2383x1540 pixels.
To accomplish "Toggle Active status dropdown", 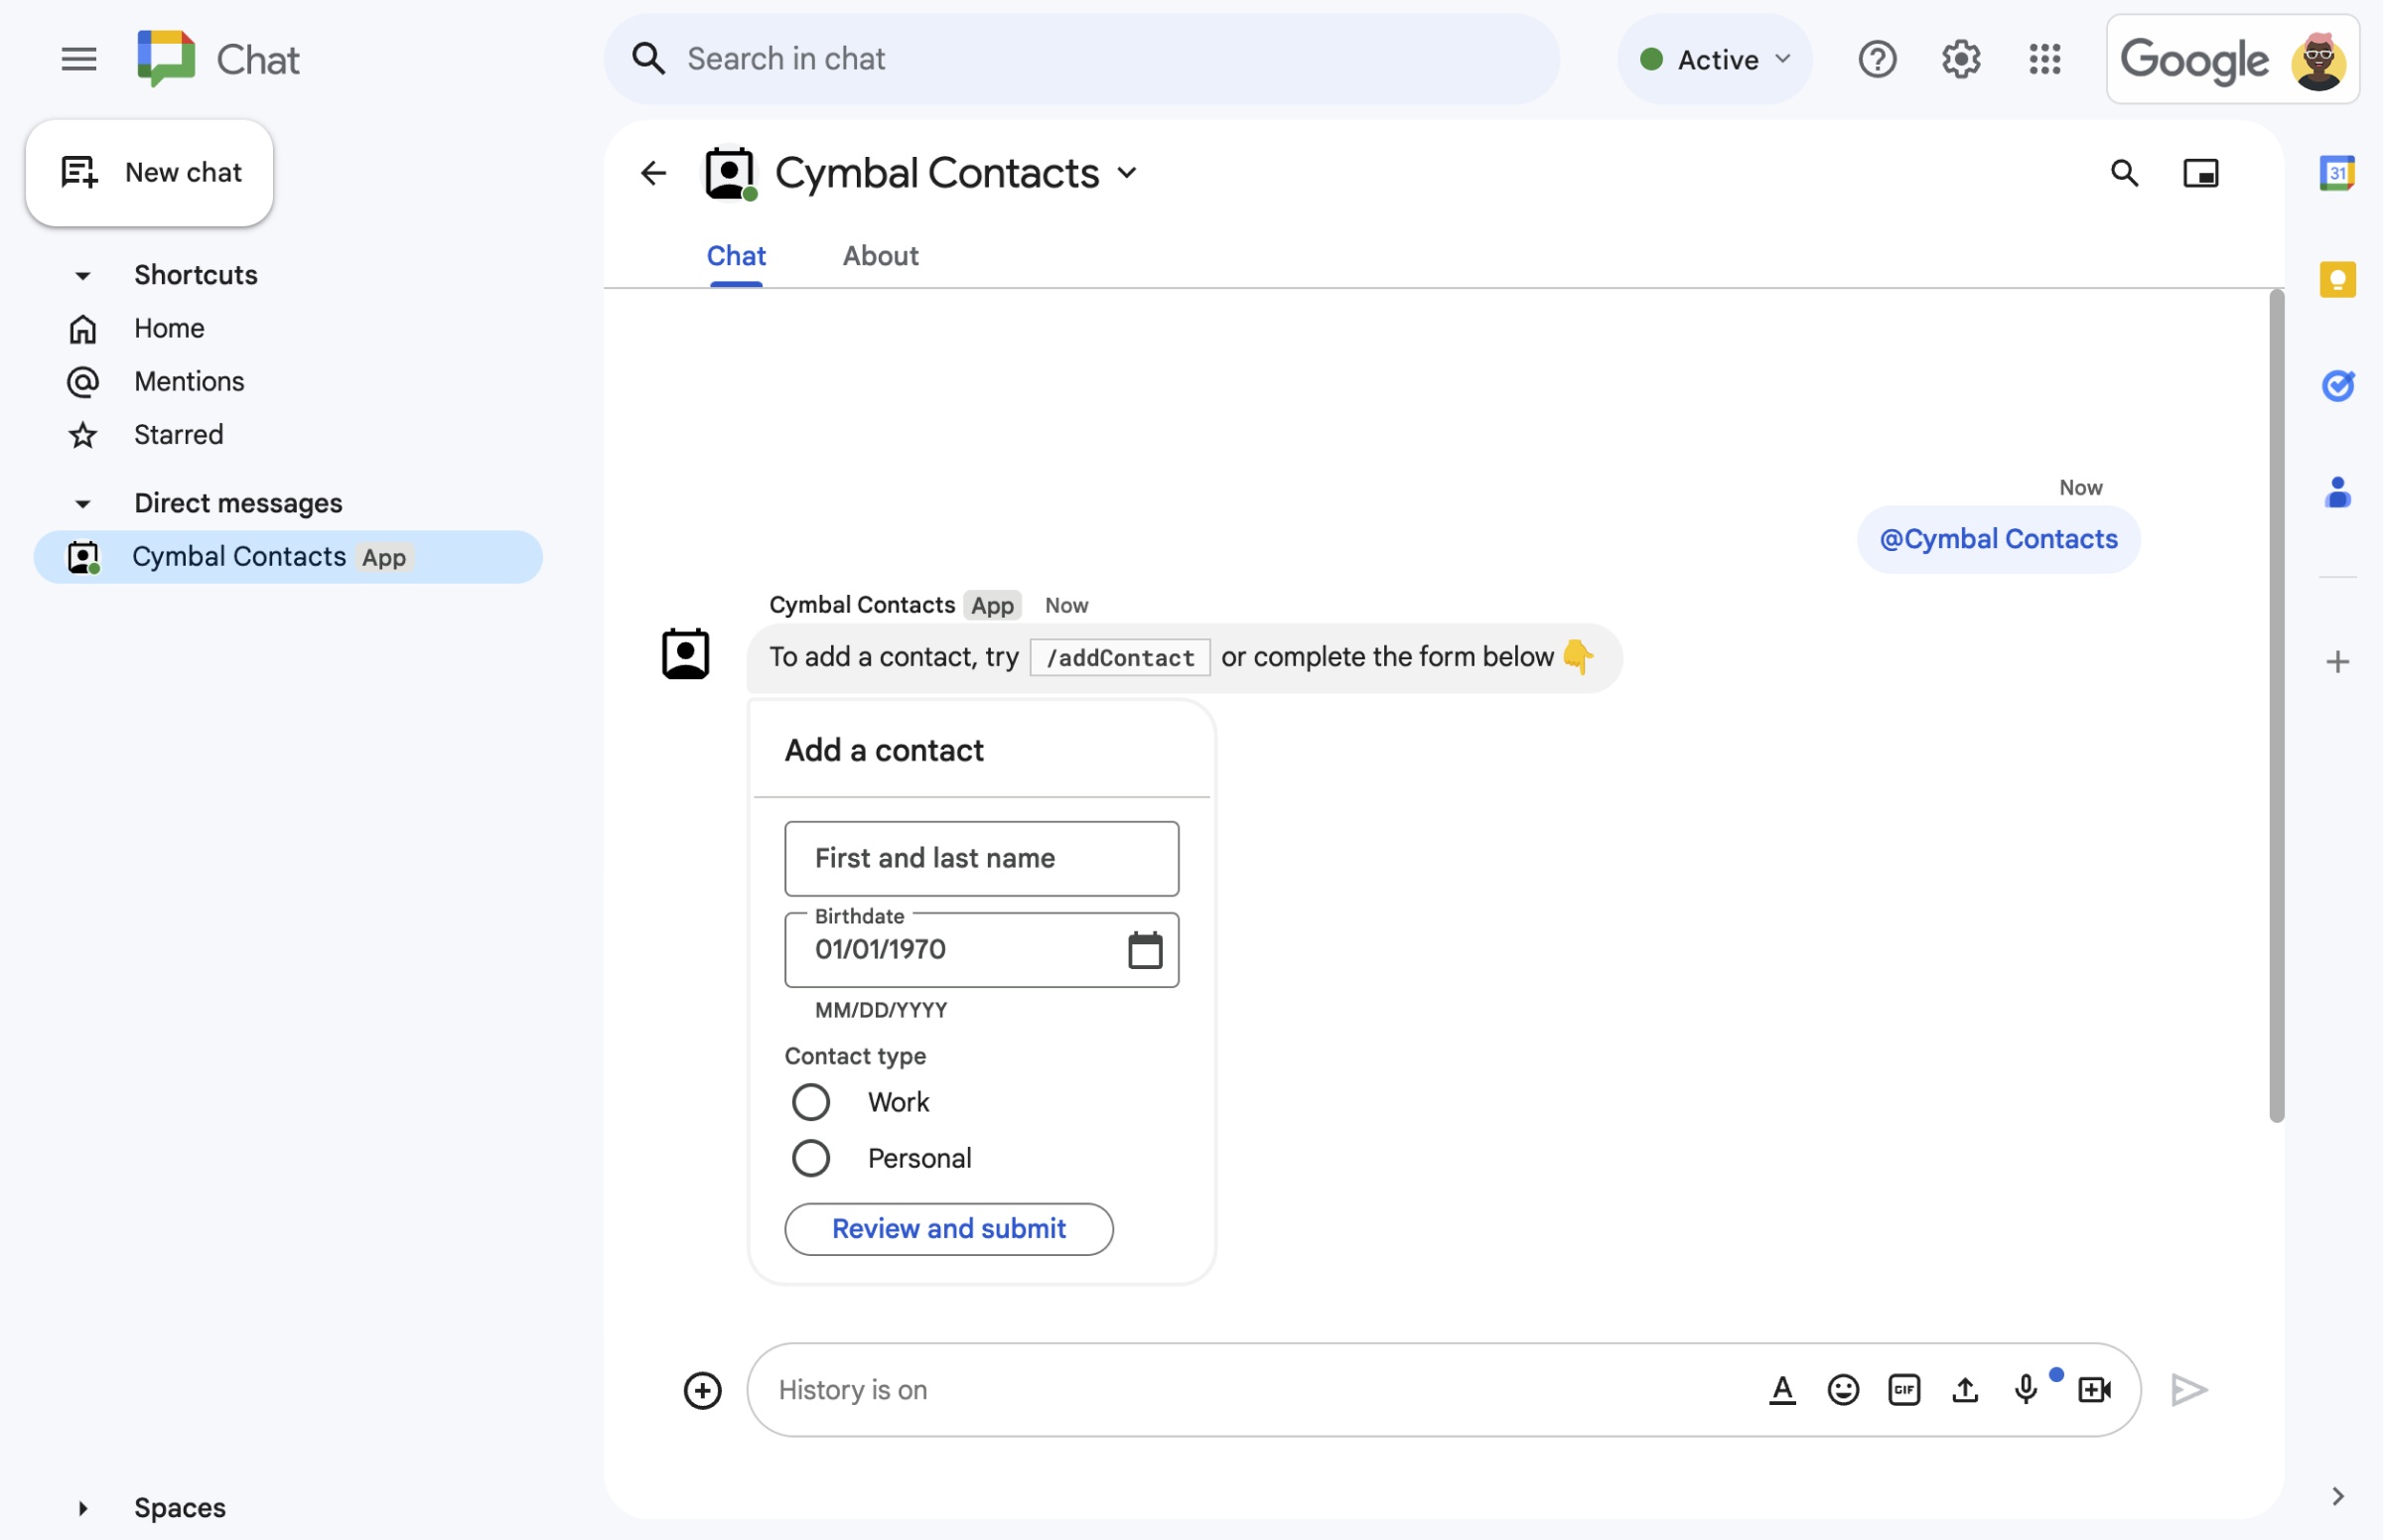I will point(1713,56).
